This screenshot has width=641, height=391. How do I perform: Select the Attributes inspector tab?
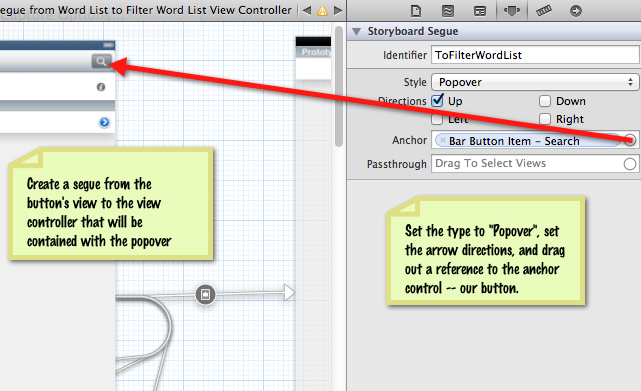click(x=511, y=11)
